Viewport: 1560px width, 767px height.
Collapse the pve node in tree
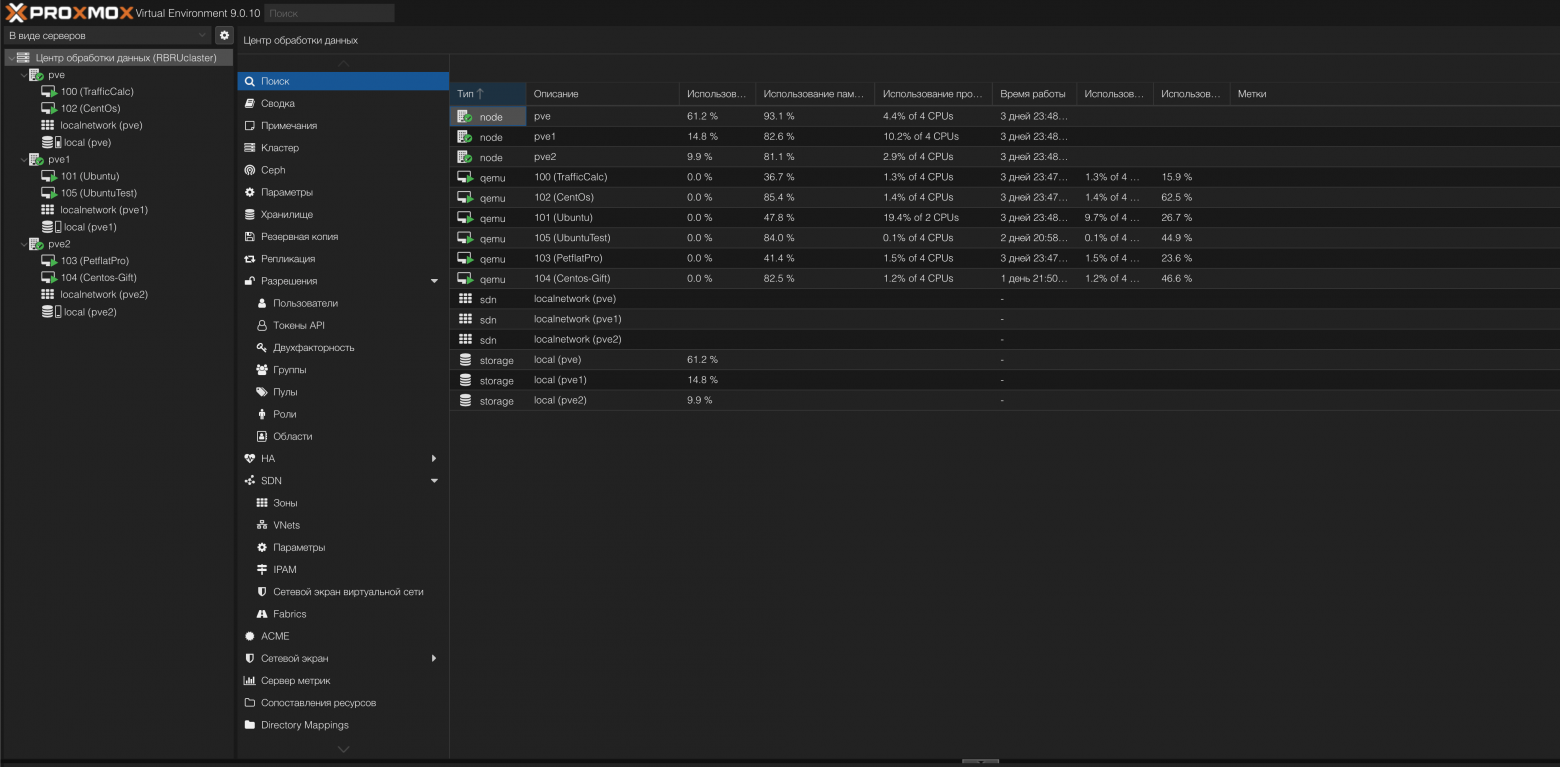click(x=23, y=75)
